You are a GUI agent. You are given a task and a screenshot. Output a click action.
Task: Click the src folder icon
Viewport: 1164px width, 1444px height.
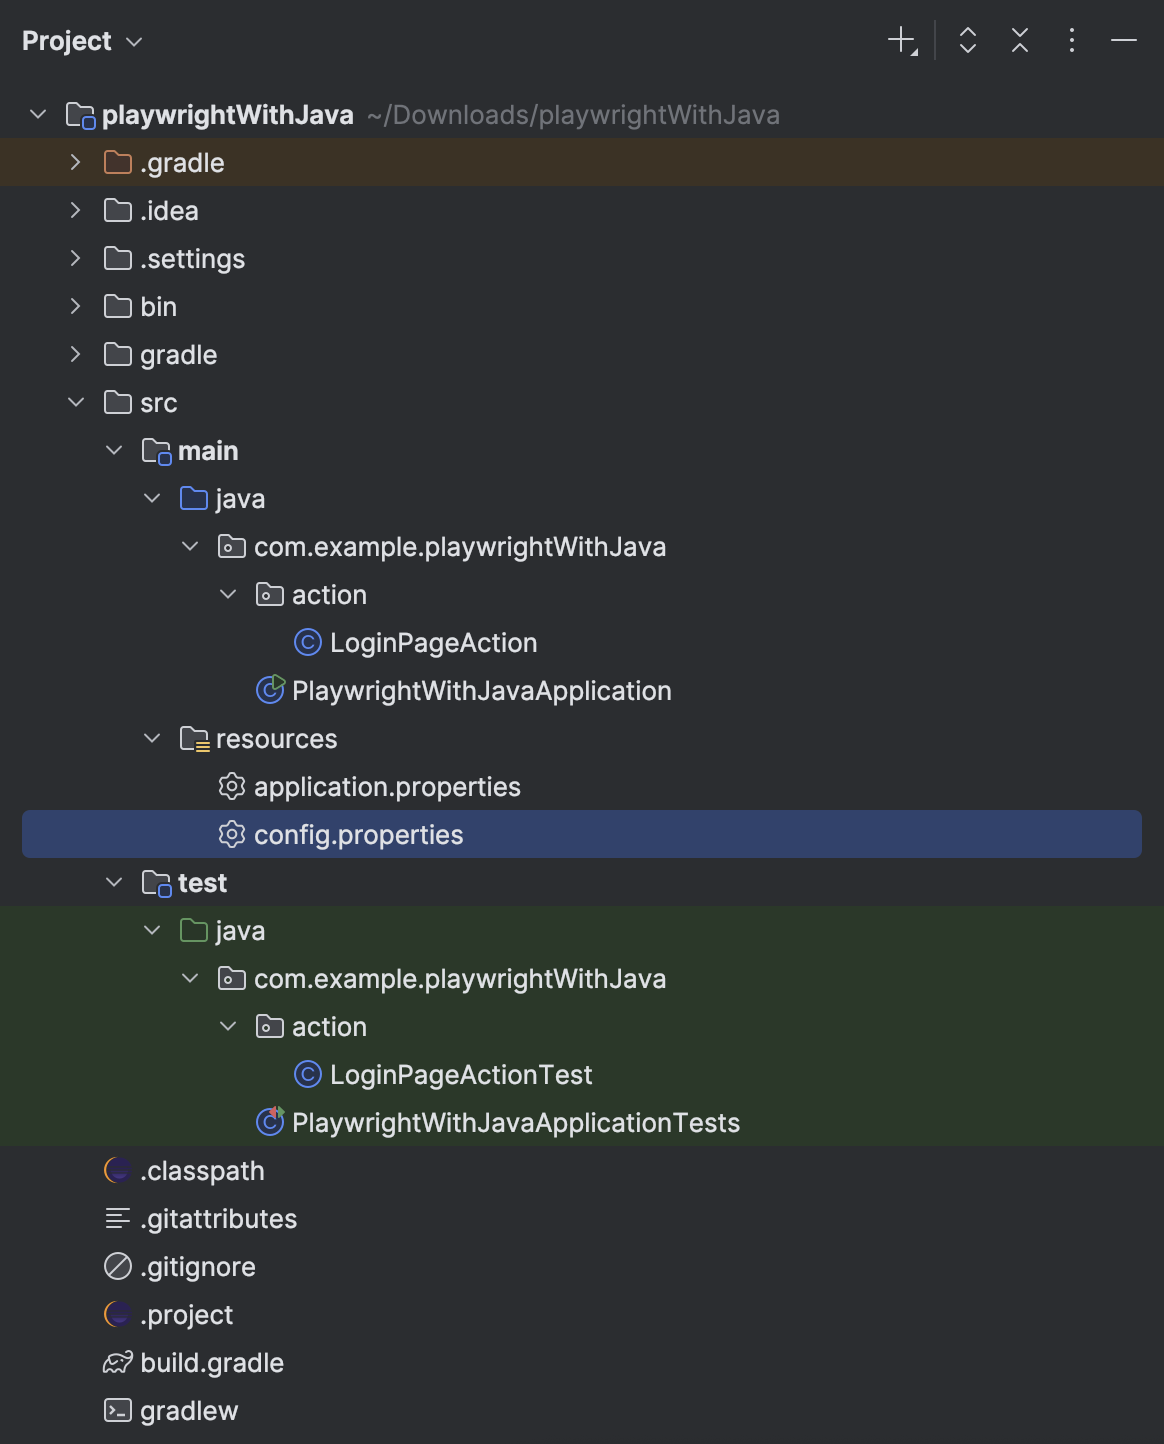(x=118, y=403)
